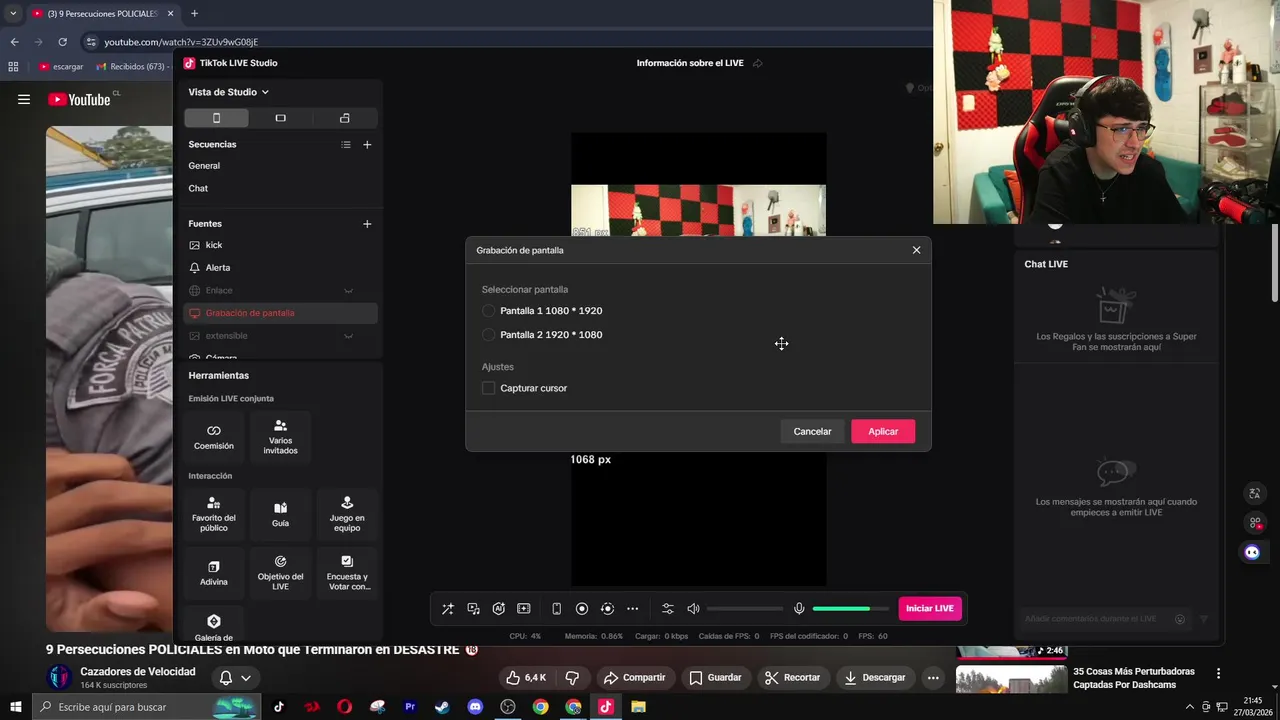Open the Cazadores de Velocidad channel
Image resolution: width=1280 pixels, height=720 pixels.
[137, 671]
